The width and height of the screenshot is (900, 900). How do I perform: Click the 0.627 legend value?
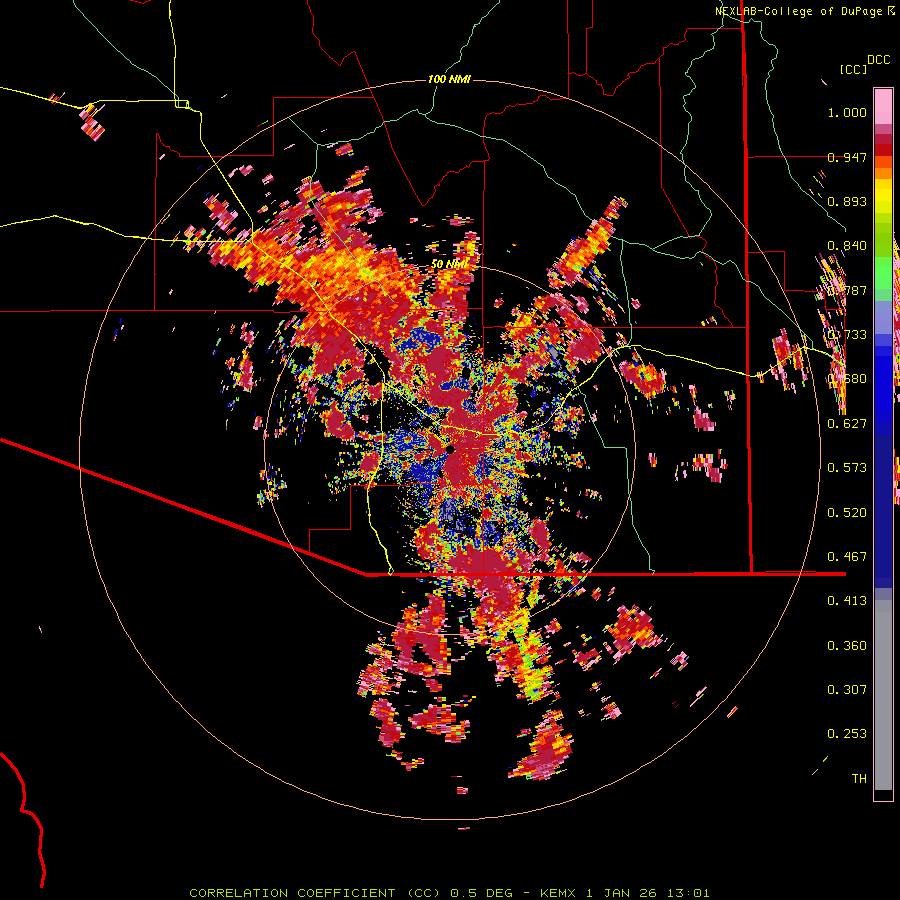coord(847,424)
